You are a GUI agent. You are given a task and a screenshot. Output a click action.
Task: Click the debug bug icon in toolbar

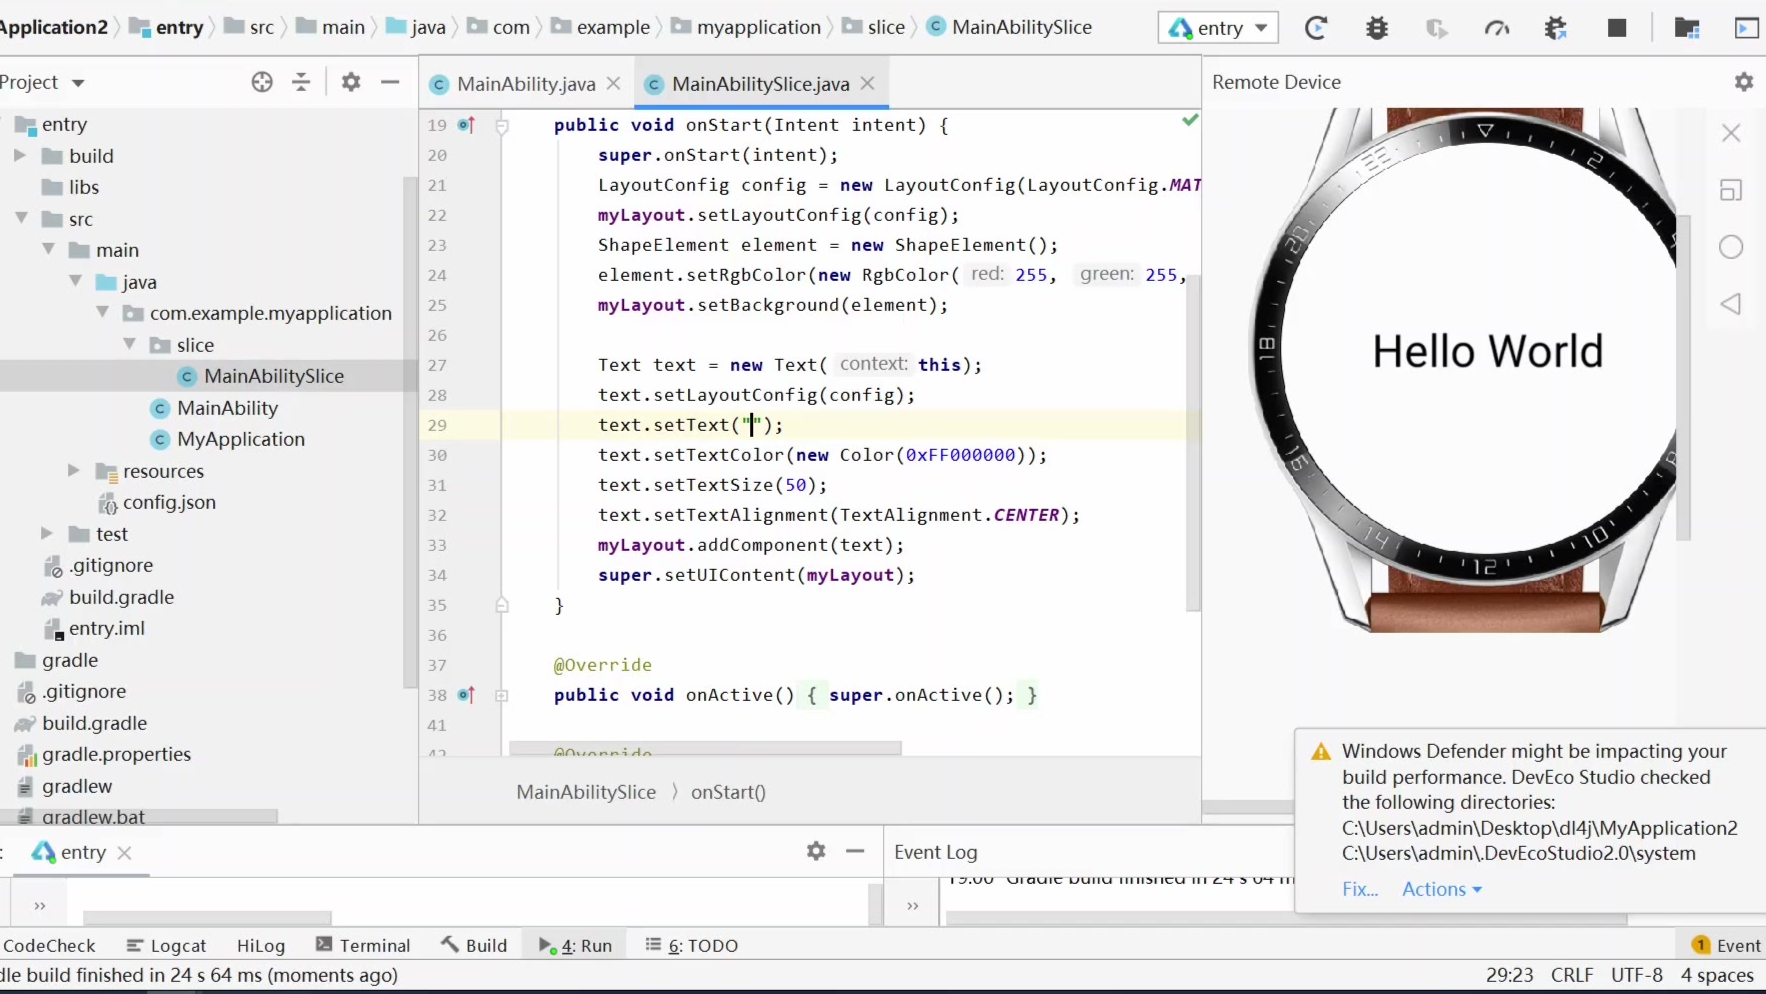(x=1377, y=28)
